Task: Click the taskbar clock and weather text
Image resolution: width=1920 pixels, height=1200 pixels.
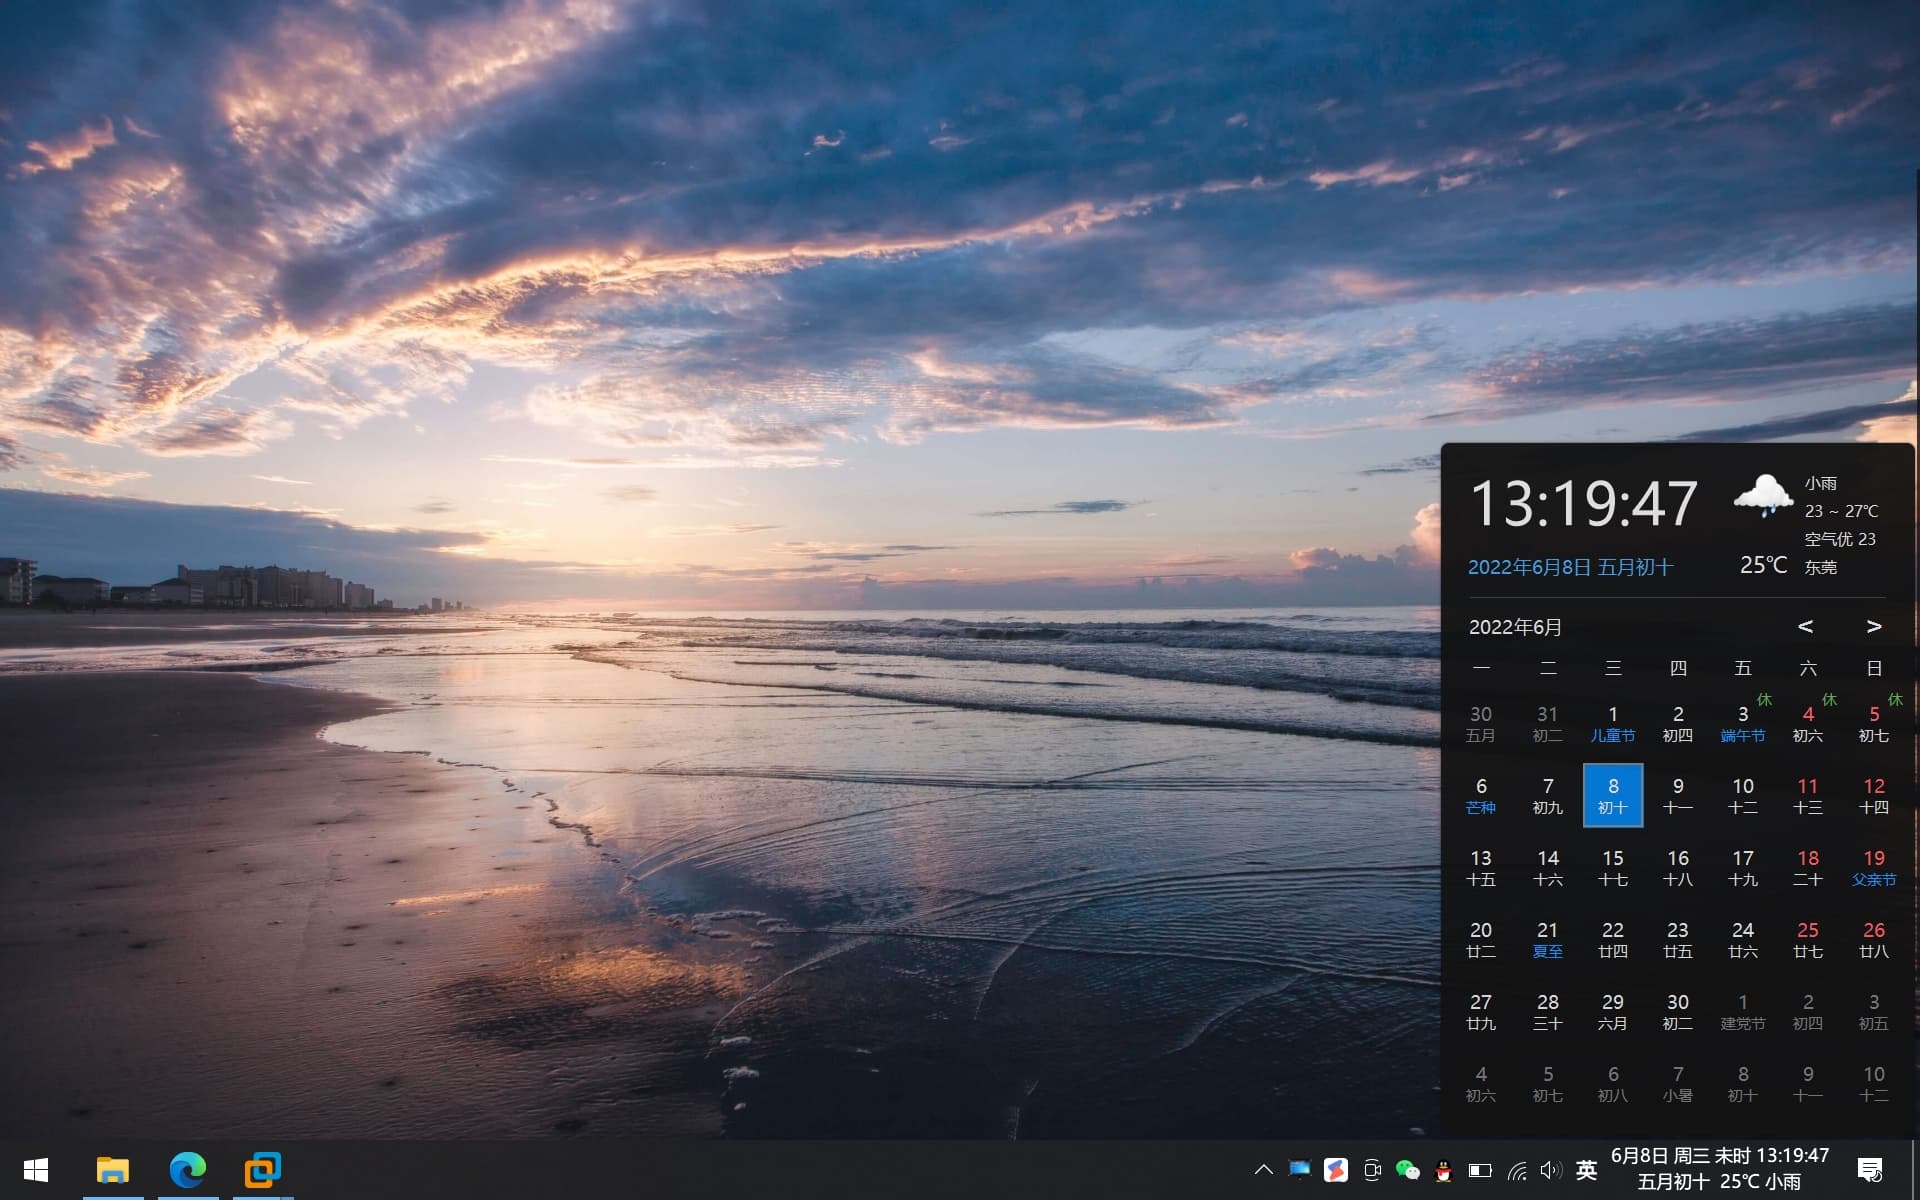Action: tap(1719, 1168)
